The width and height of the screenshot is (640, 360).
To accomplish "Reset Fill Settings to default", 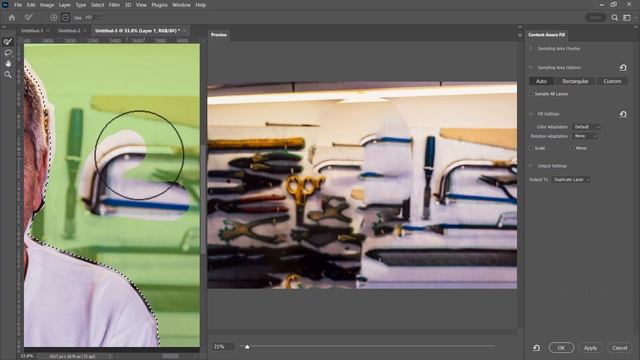I will [x=623, y=114].
